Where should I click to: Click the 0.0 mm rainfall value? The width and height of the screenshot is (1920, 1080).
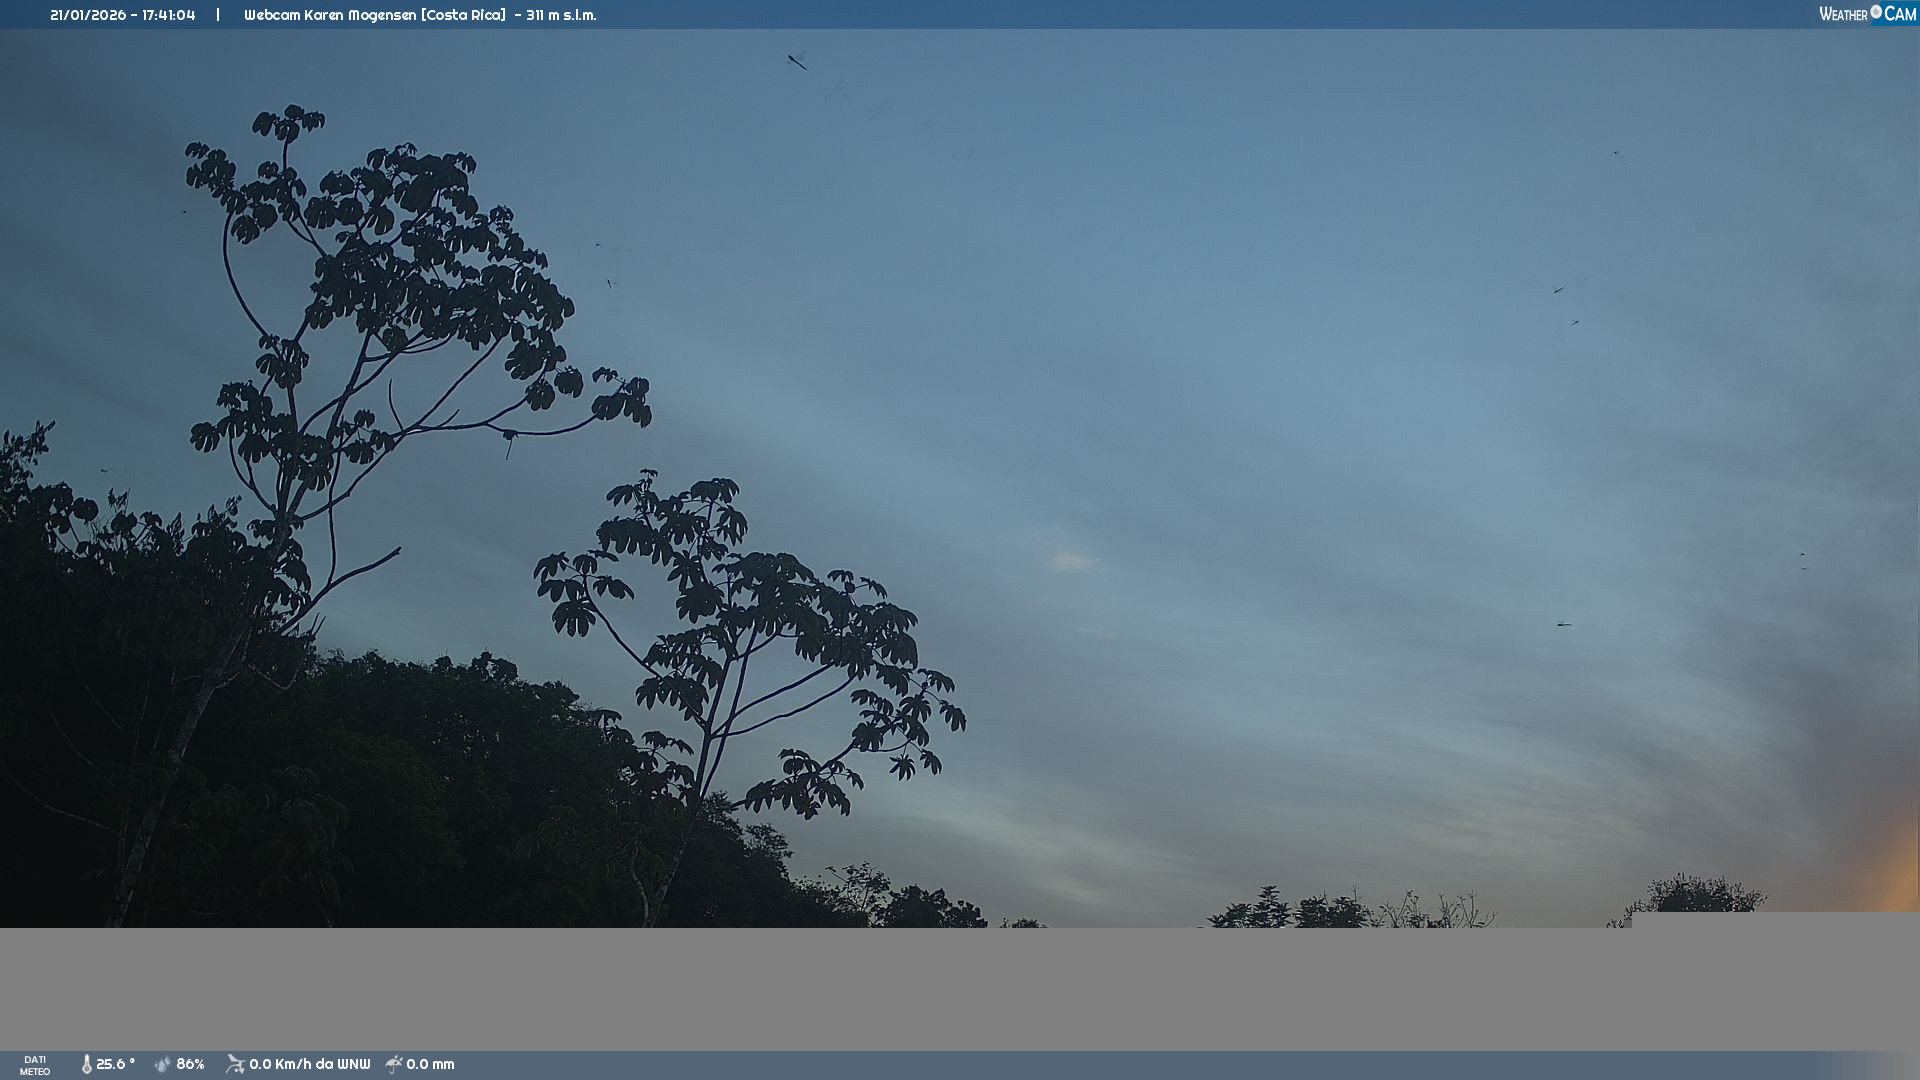[430, 1064]
